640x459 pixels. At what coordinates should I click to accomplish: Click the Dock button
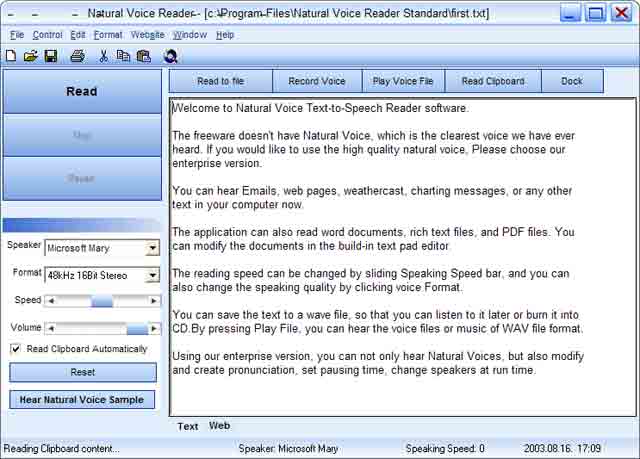[572, 81]
